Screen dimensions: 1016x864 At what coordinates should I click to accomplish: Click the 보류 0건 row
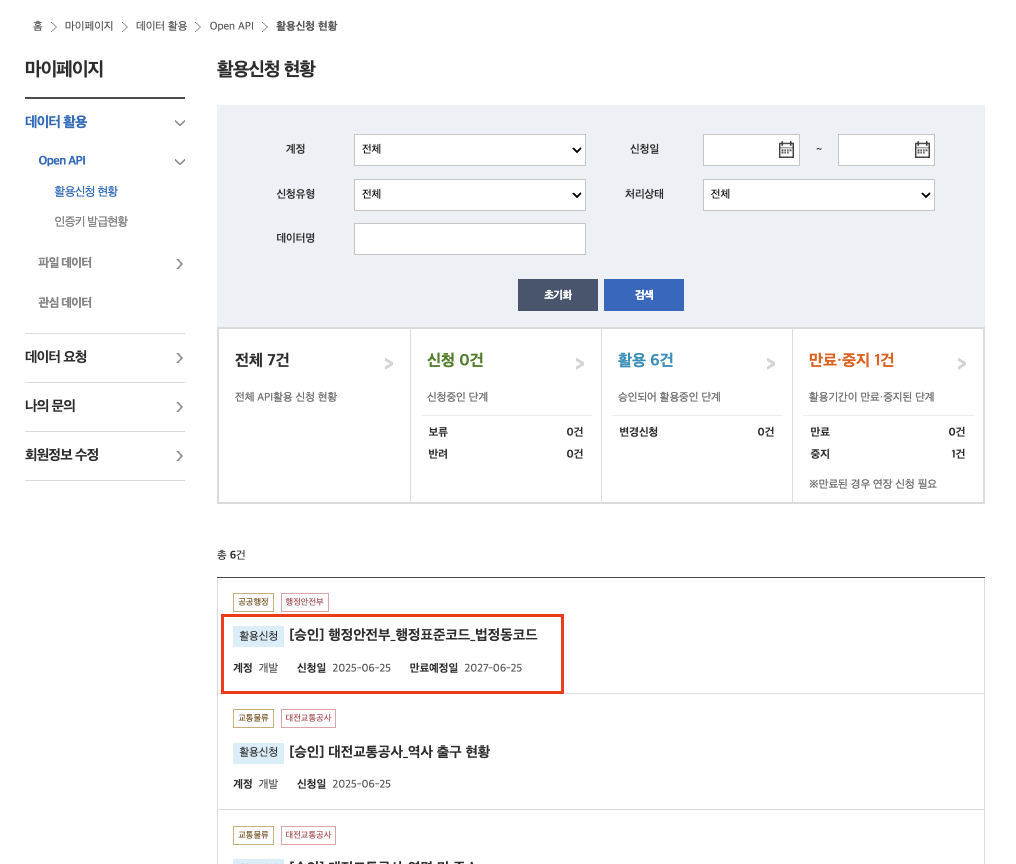coord(505,432)
